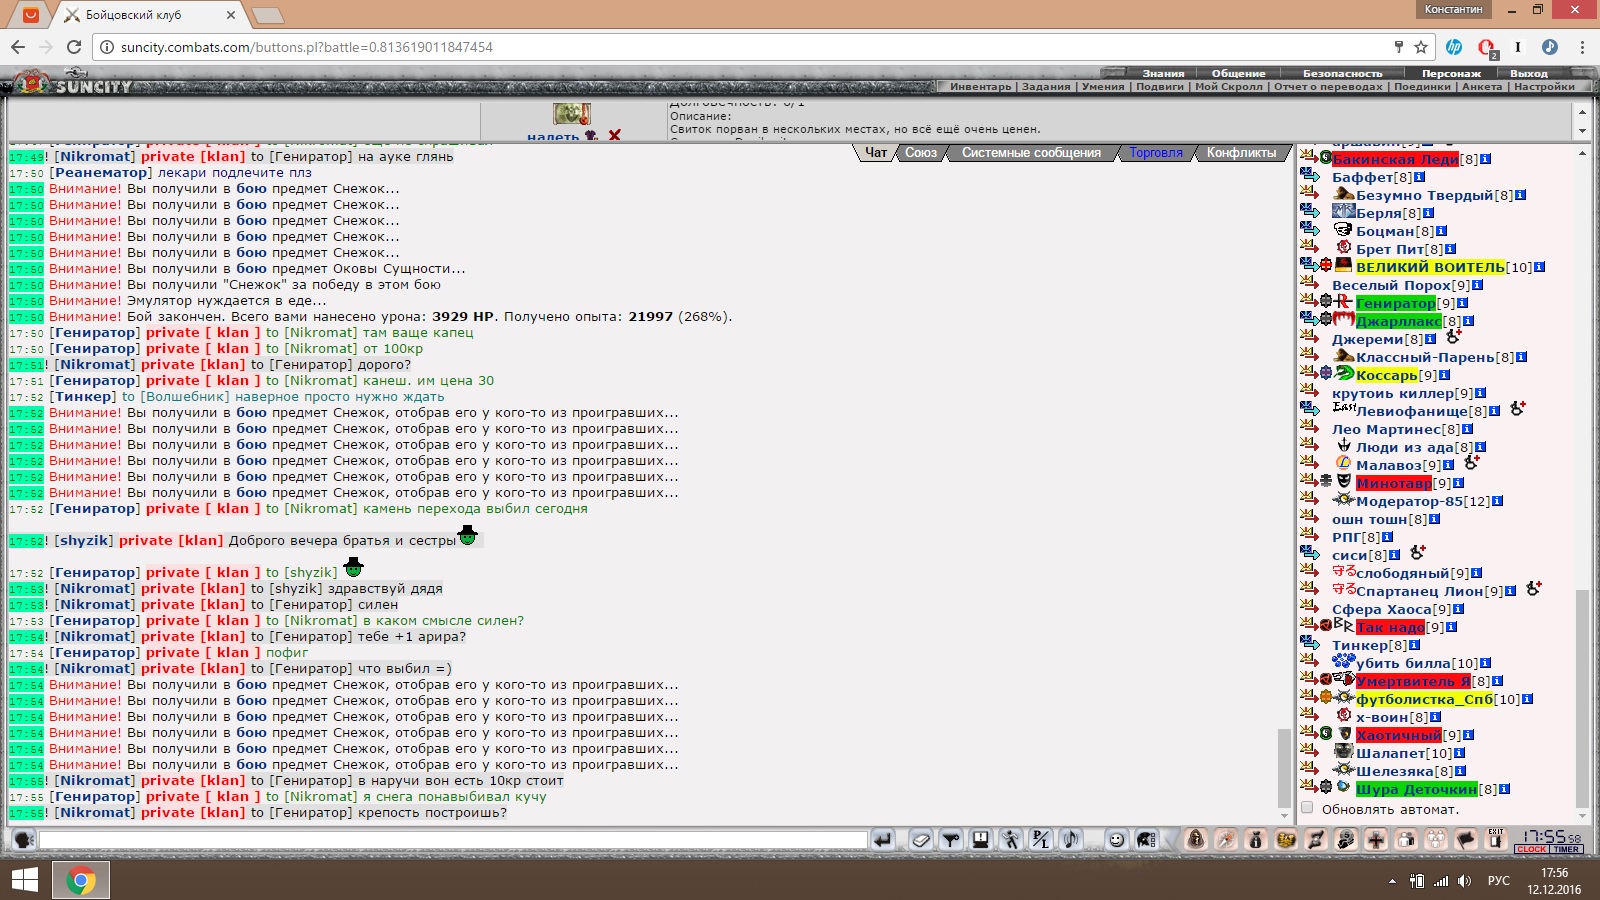The image size is (1600, 900).
Task: Open the Поединки submenu link
Action: click(1422, 87)
